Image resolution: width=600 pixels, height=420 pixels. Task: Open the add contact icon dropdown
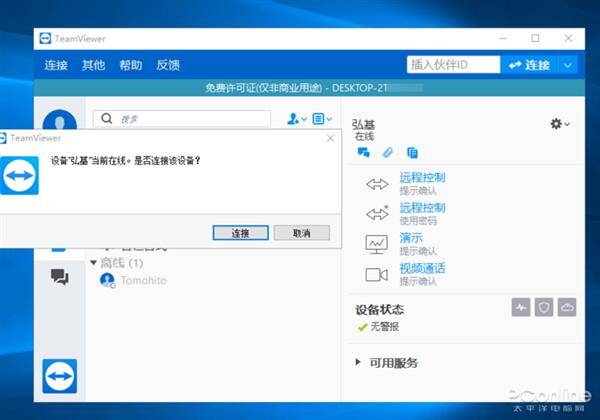[297, 119]
